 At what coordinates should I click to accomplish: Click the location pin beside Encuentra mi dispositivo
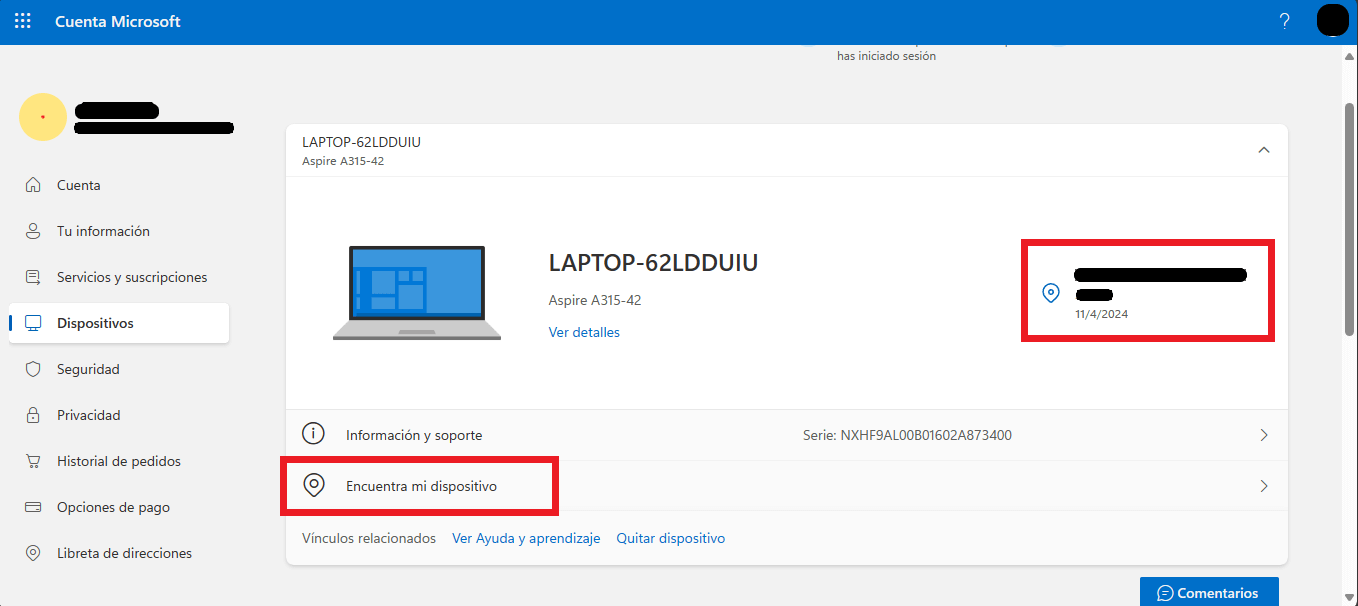(314, 485)
